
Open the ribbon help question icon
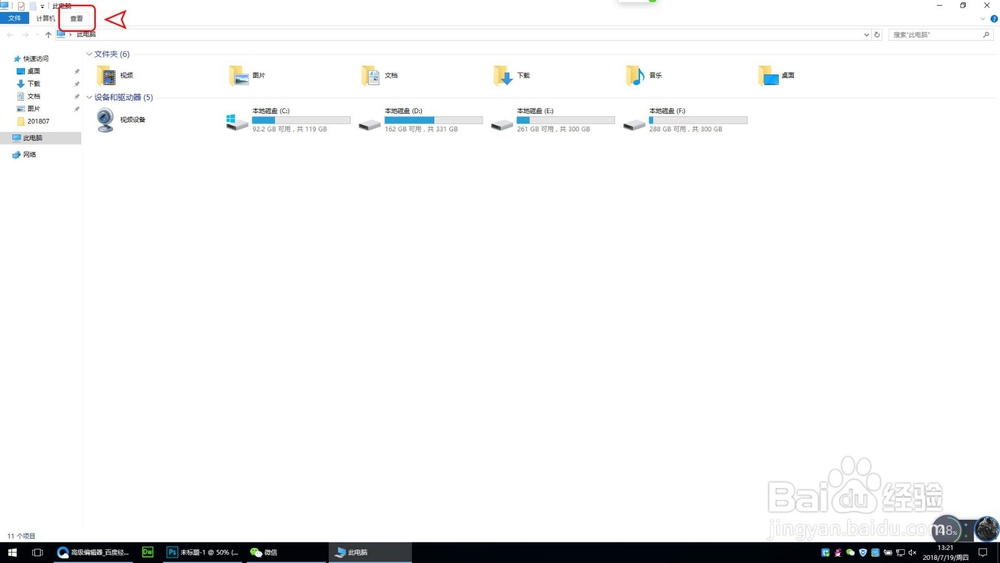pyautogui.click(x=994, y=18)
